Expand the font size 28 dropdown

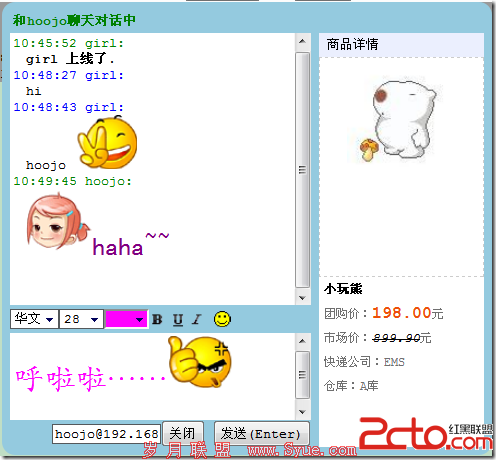pyautogui.click(x=81, y=319)
